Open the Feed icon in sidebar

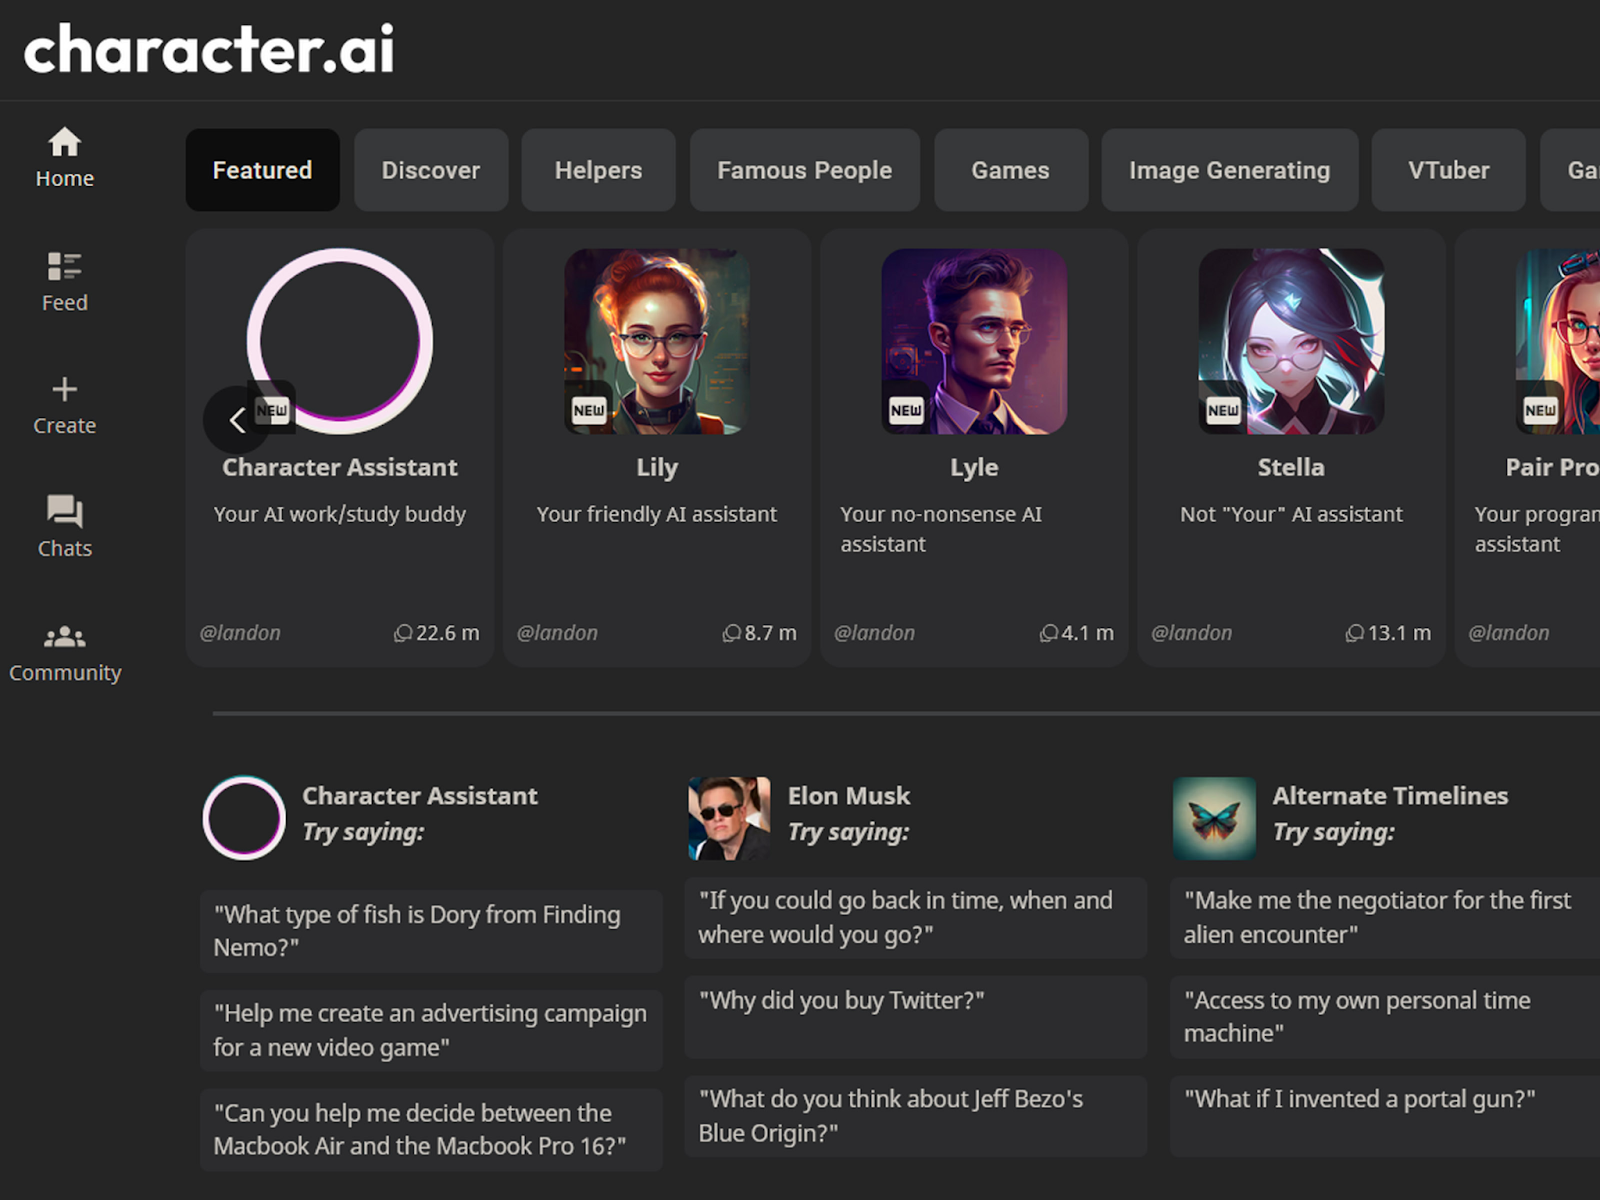pyautogui.click(x=64, y=266)
